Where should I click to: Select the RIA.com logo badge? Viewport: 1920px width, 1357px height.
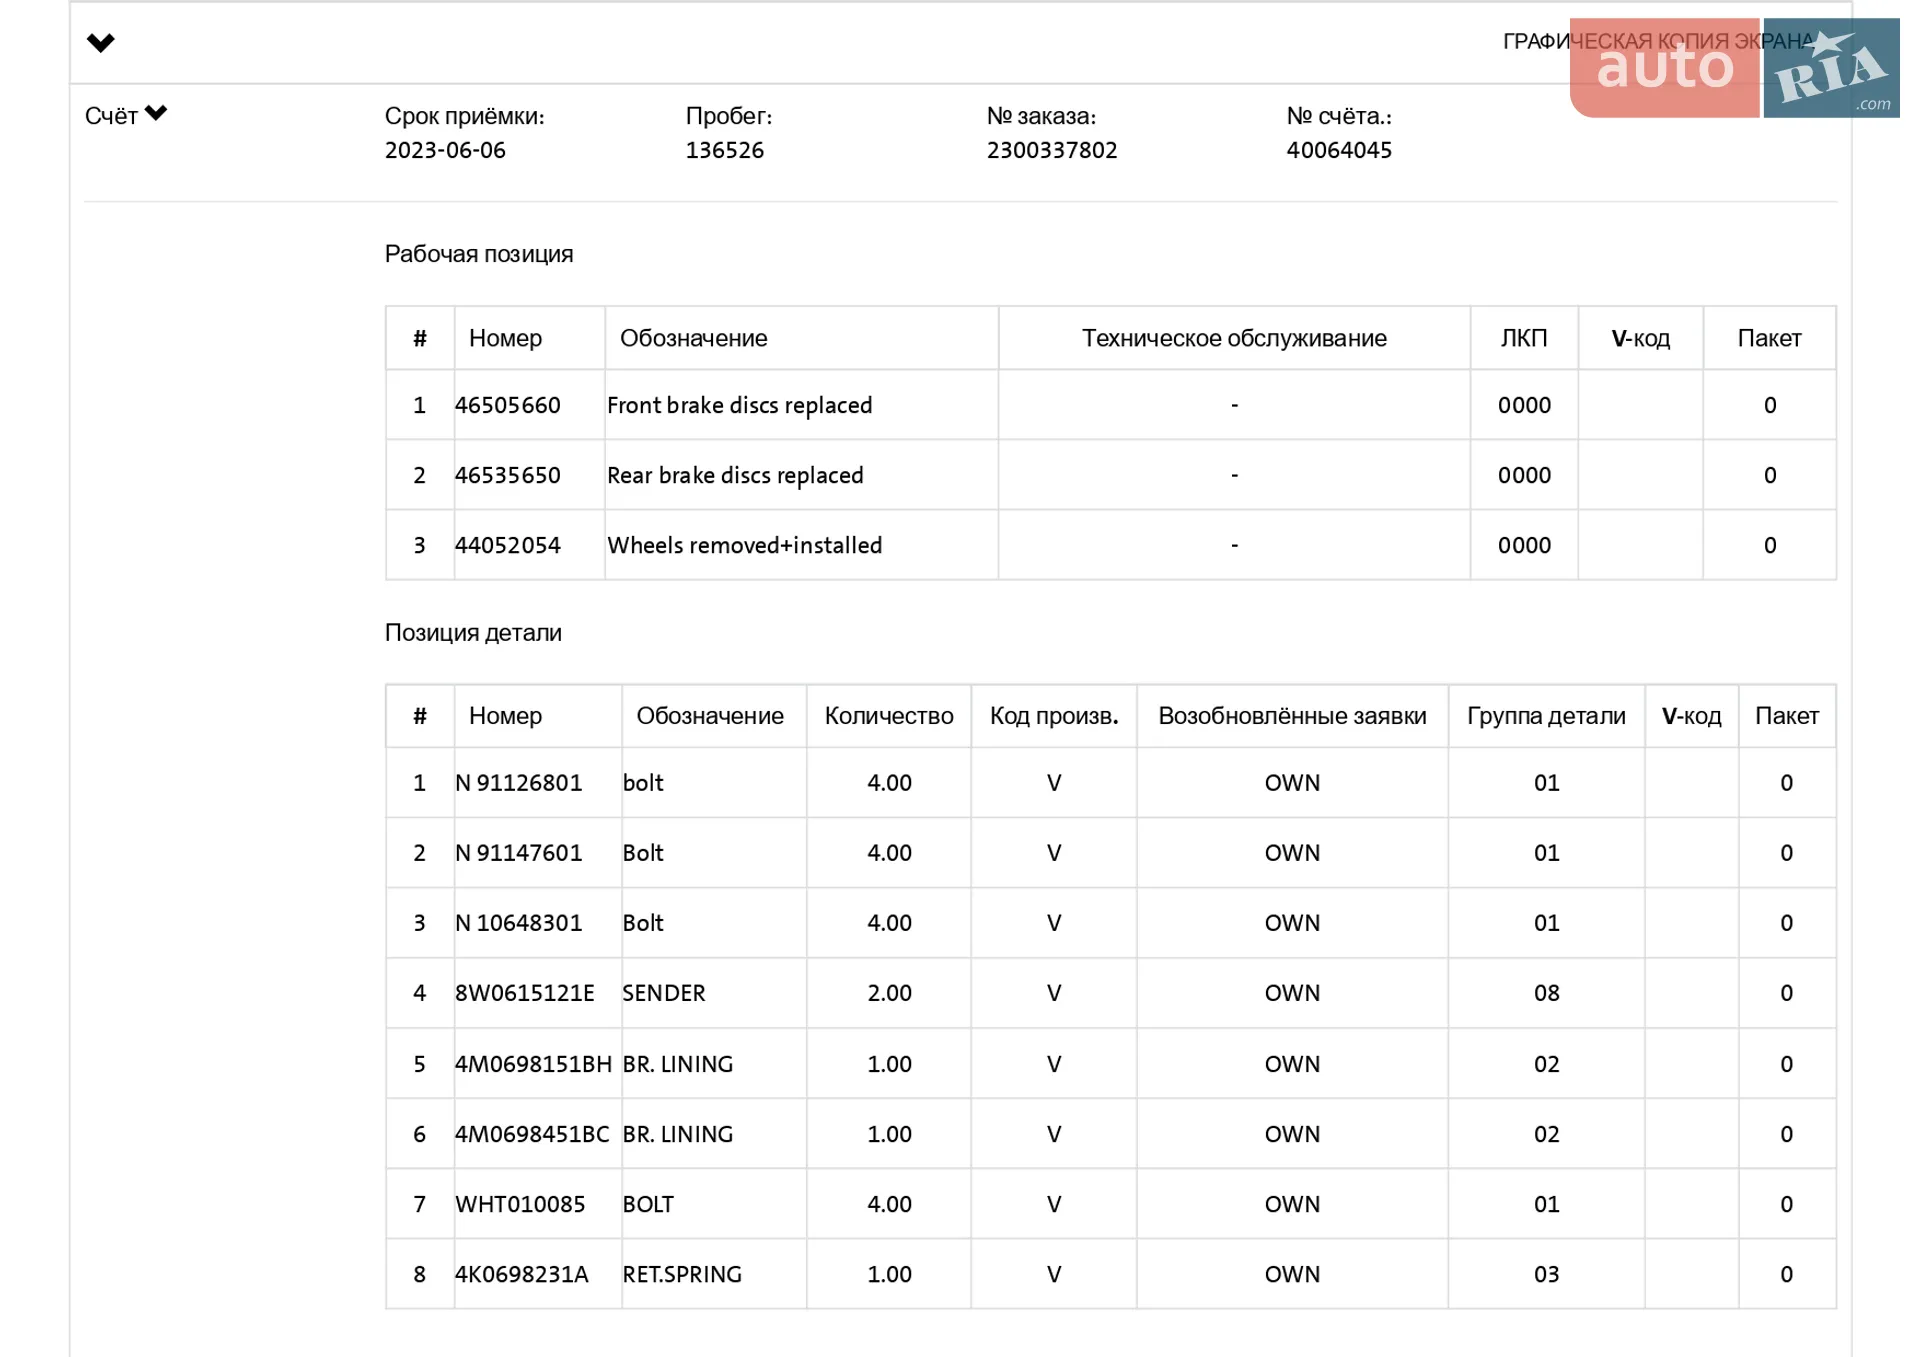[1831, 68]
